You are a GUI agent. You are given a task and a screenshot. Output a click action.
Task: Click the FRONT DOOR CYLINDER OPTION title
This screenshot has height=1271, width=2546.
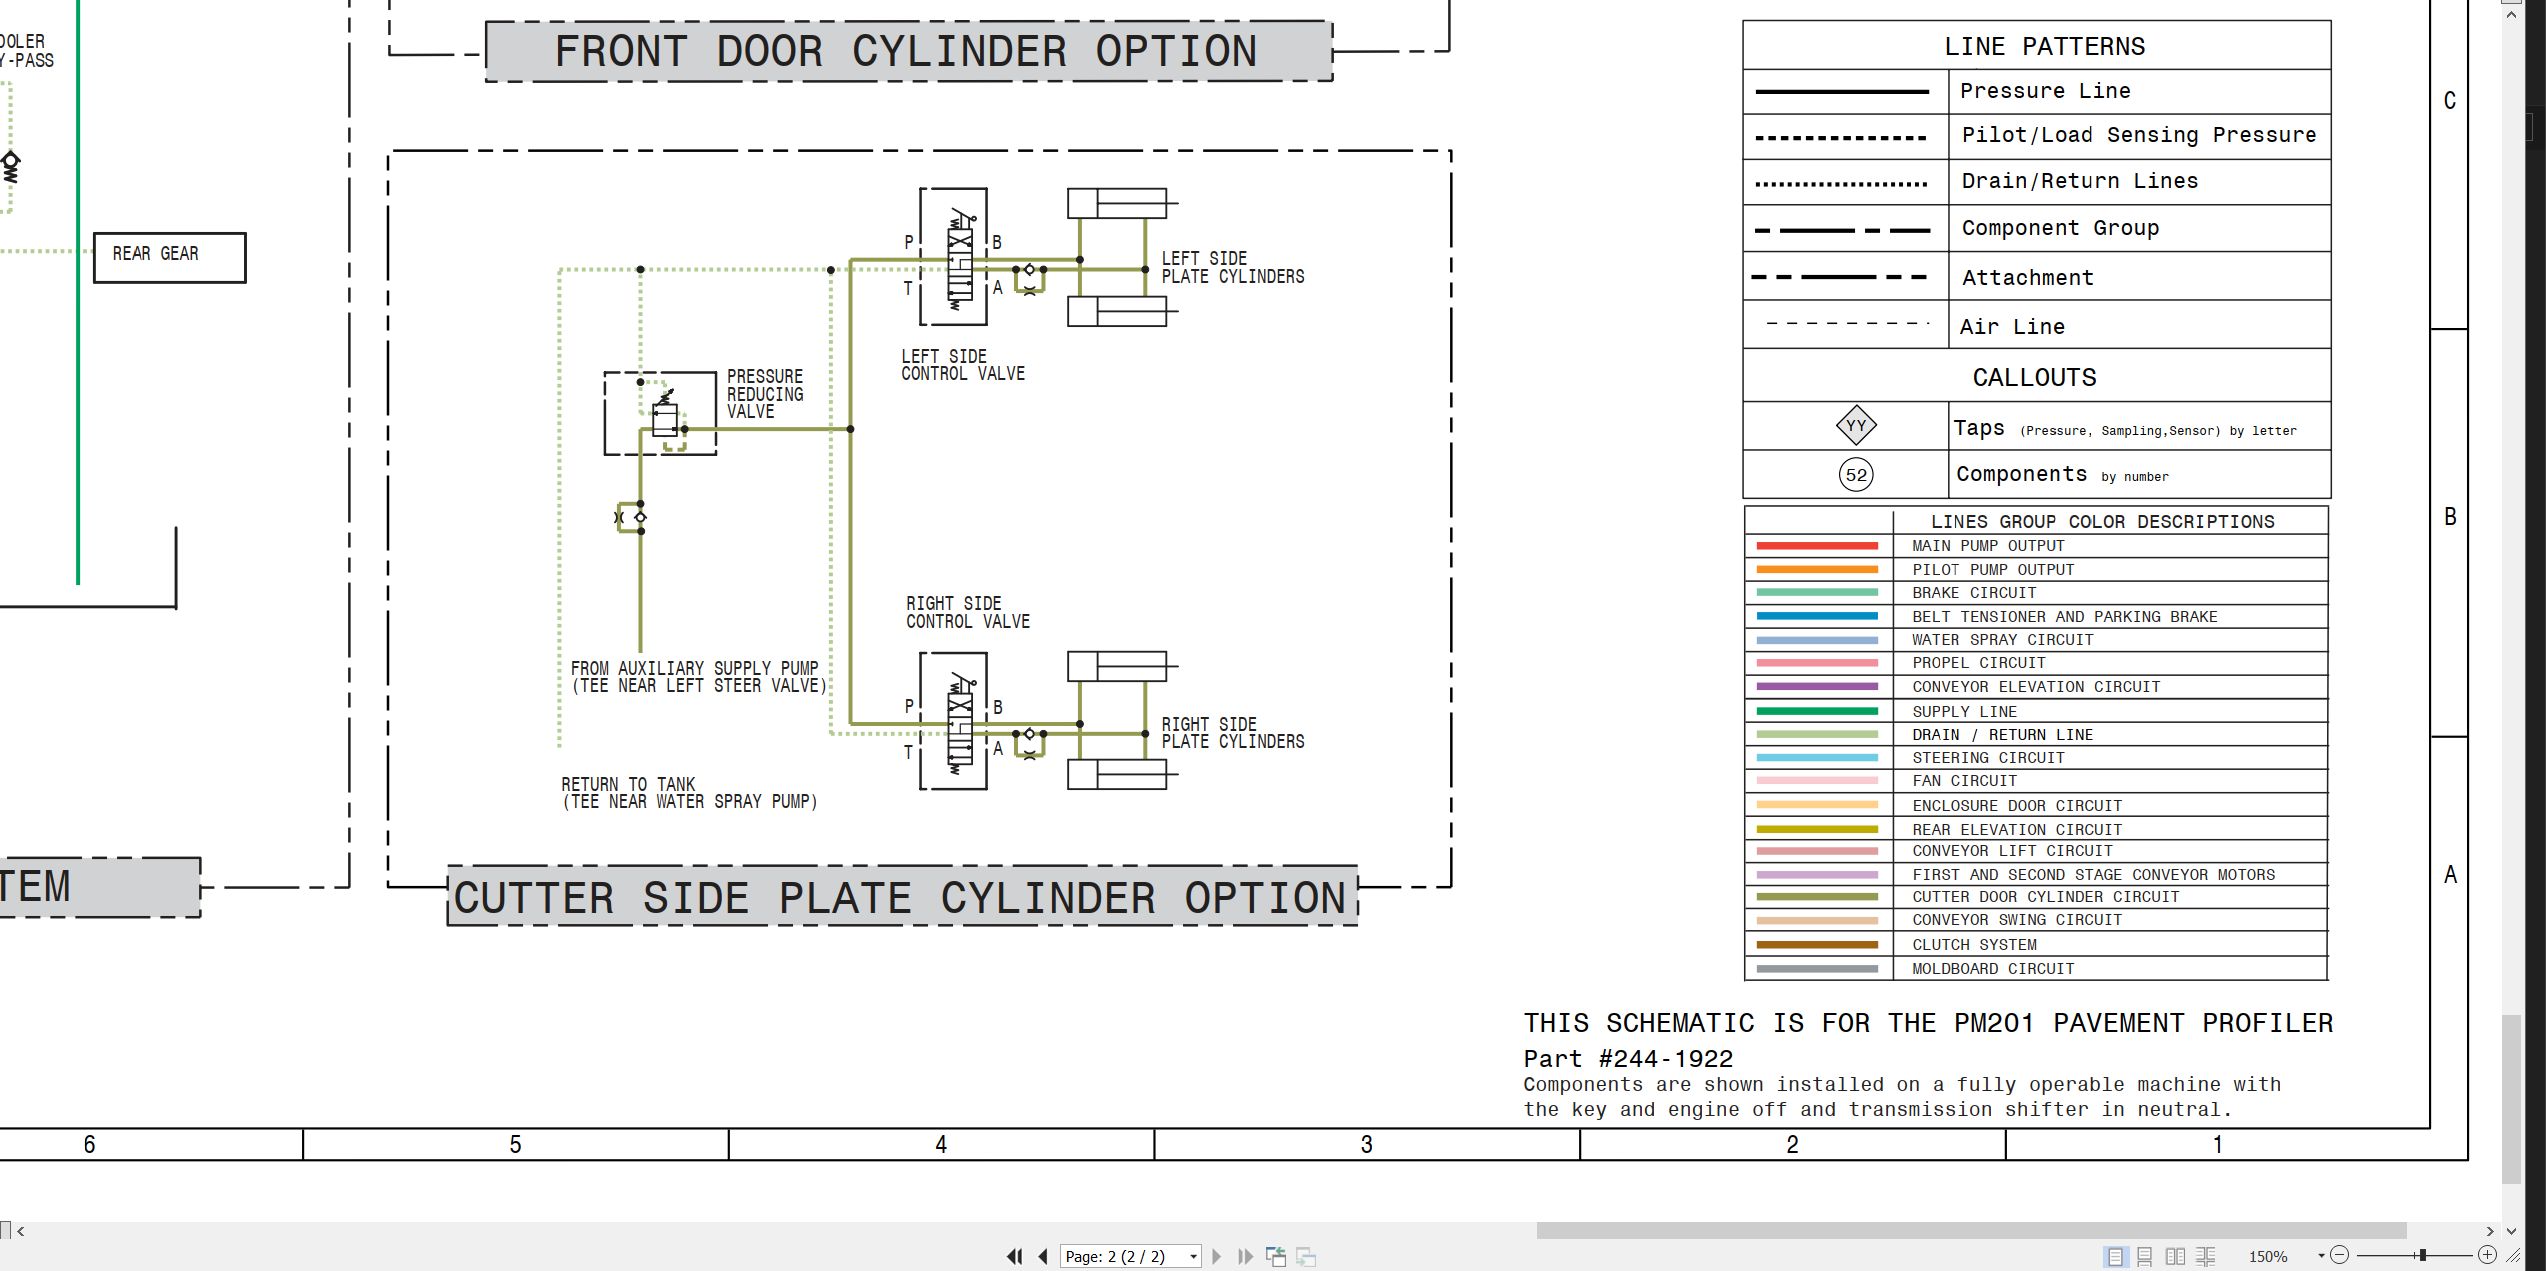[x=907, y=51]
